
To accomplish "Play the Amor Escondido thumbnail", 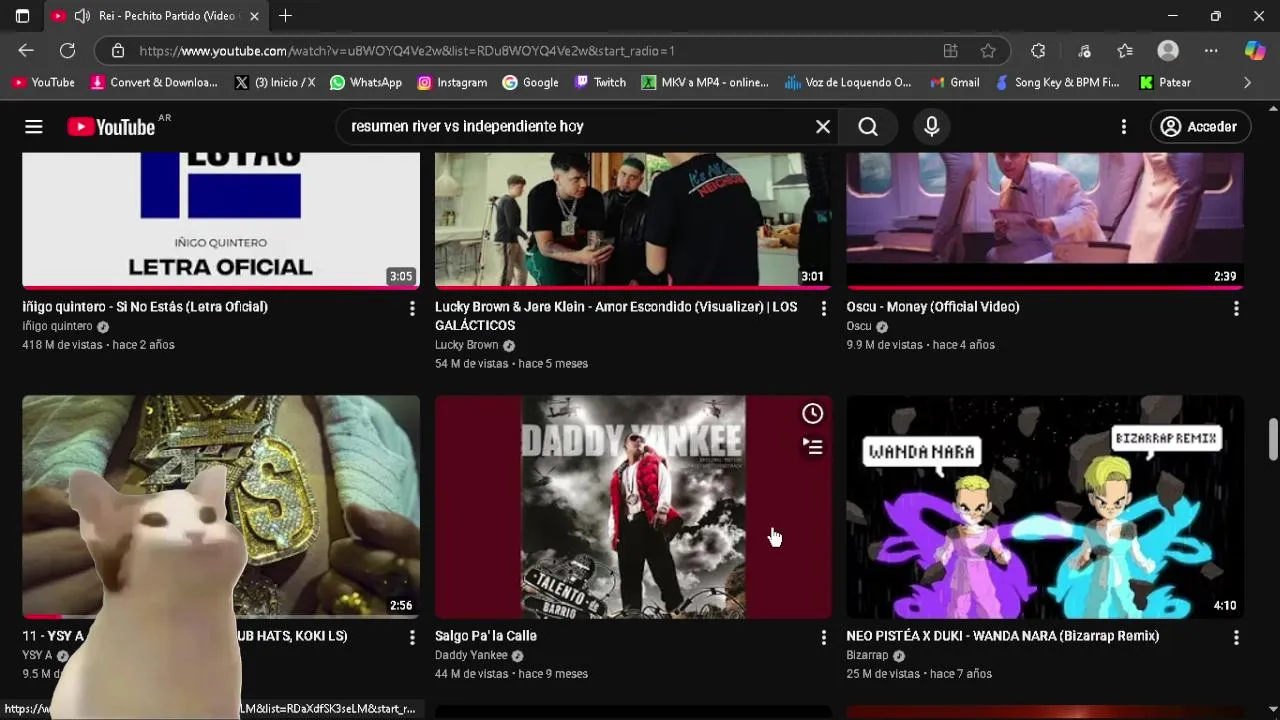I will (633, 220).
